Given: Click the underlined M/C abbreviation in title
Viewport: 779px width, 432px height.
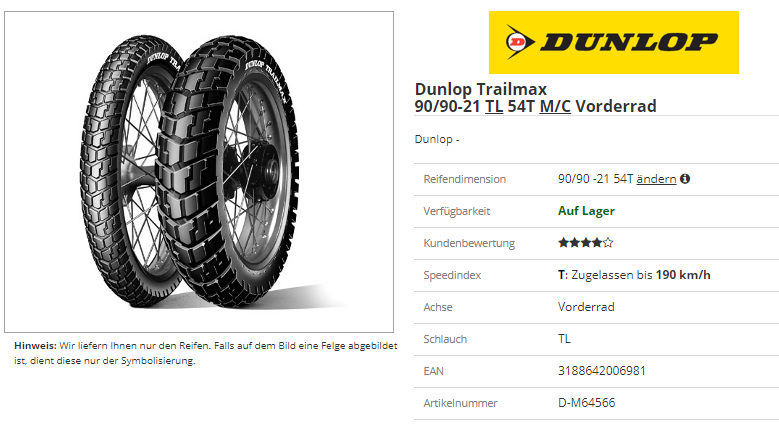Looking at the screenshot, I should point(555,106).
